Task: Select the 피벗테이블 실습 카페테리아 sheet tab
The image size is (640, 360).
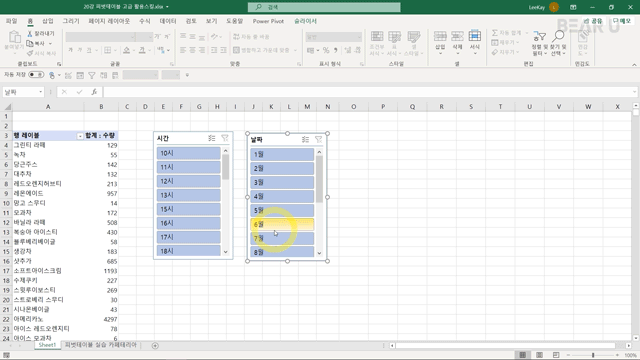Action: 100,345
